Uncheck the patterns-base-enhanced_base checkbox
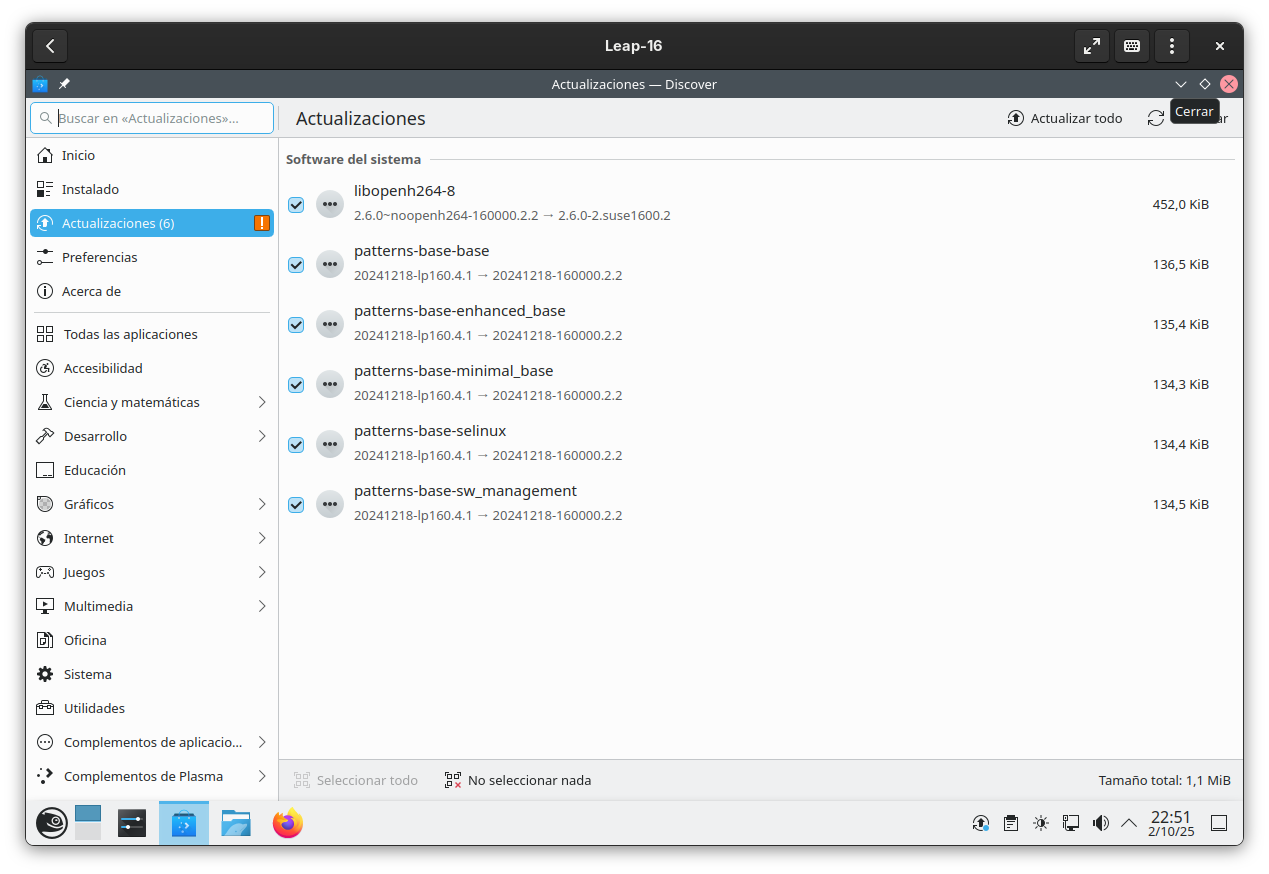Image resolution: width=1269 pixels, height=874 pixels. 296,325
